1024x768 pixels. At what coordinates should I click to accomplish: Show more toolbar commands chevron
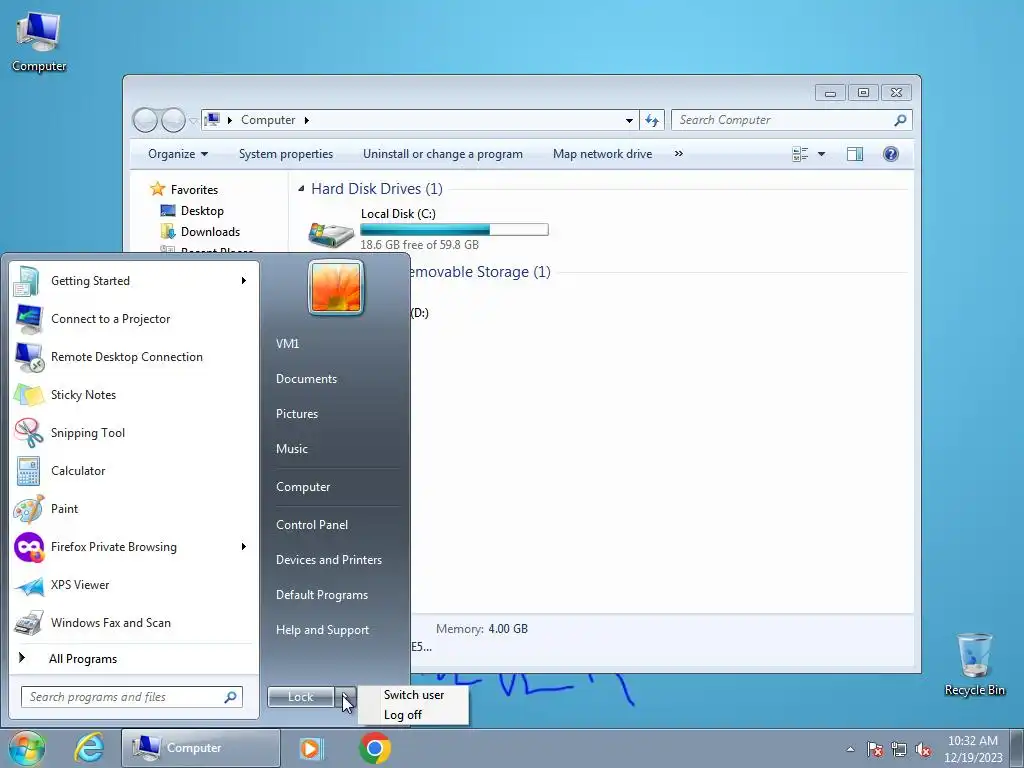click(x=679, y=153)
